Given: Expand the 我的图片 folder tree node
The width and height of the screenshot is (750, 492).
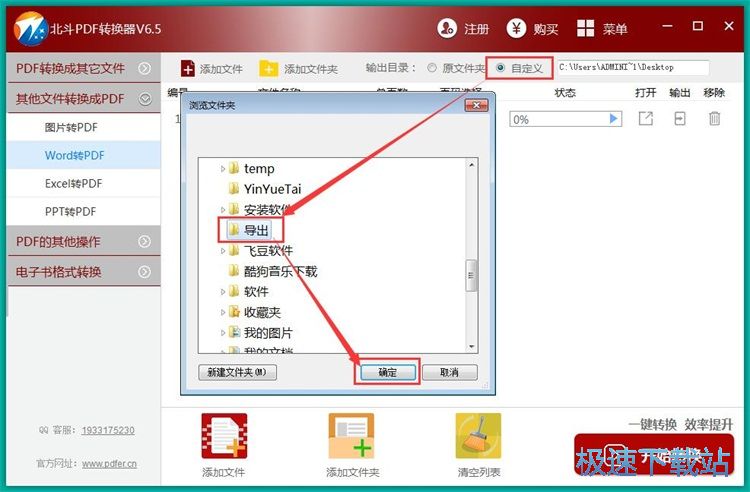Looking at the screenshot, I should tap(222, 333).
